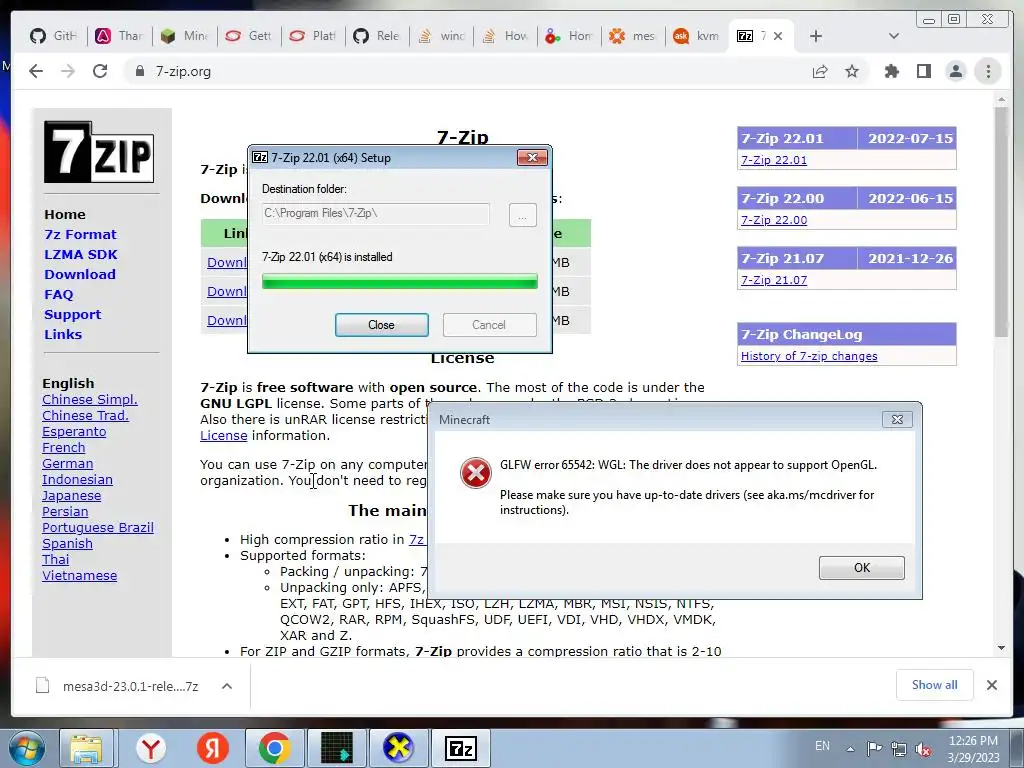Open the dark terminal-style taskbar icon
Image resolution: width=1024 pixels, height=768 pixels.
point(336,748)
